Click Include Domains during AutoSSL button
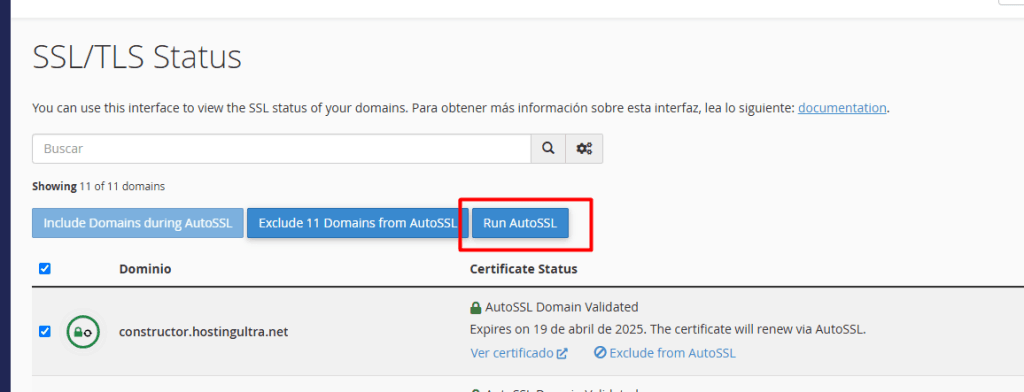Image resolution: width=1024 pixels, height=392 pixels. click(138, 223)
